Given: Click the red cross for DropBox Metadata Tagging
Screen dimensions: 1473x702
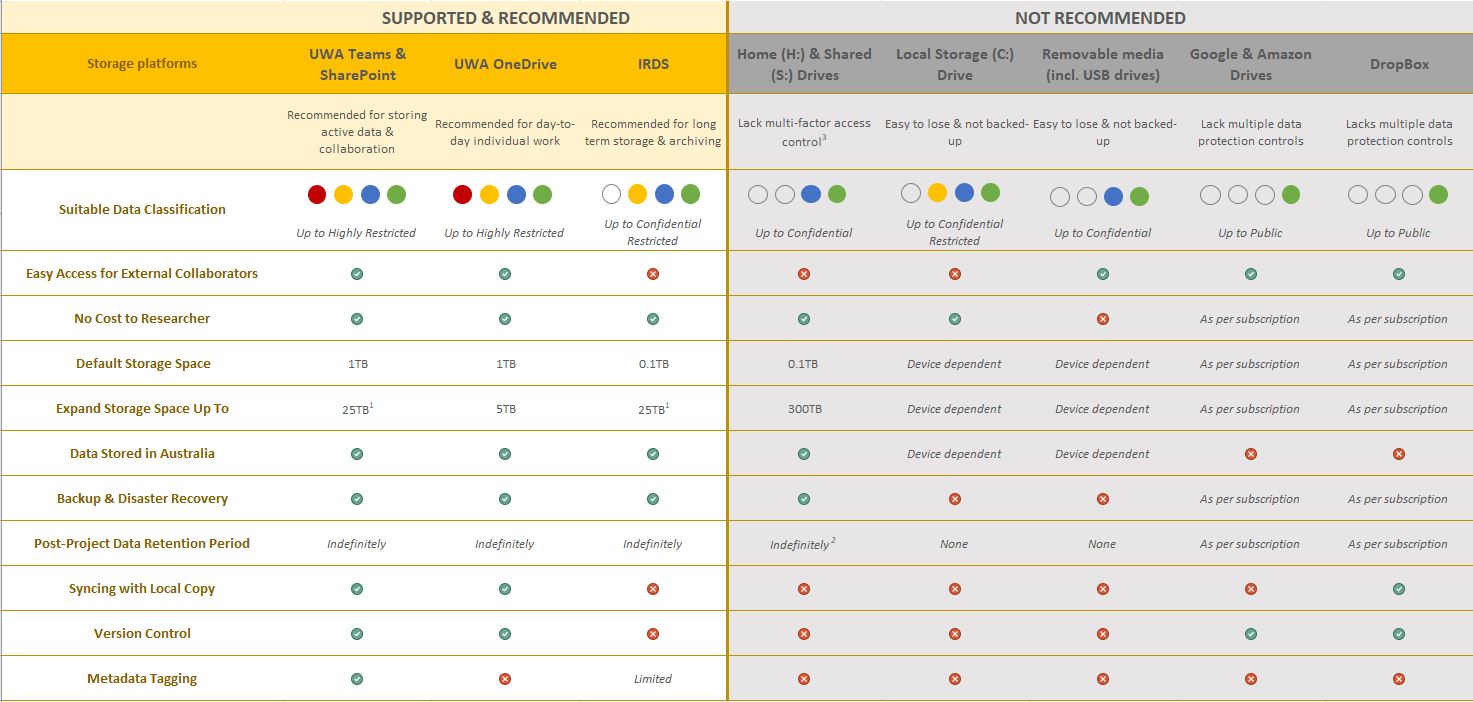Looking at the screenshot, I should click(1398, 678).
